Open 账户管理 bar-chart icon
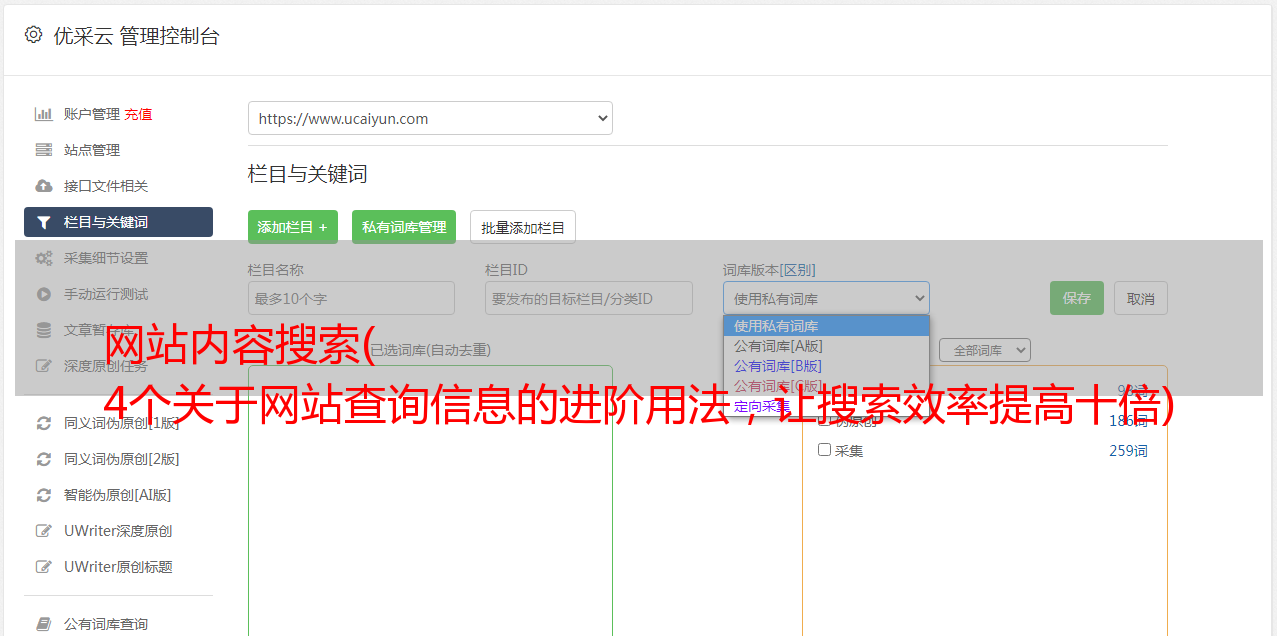This screenshot has width=1277, height=636. click(x=43, y=114)
